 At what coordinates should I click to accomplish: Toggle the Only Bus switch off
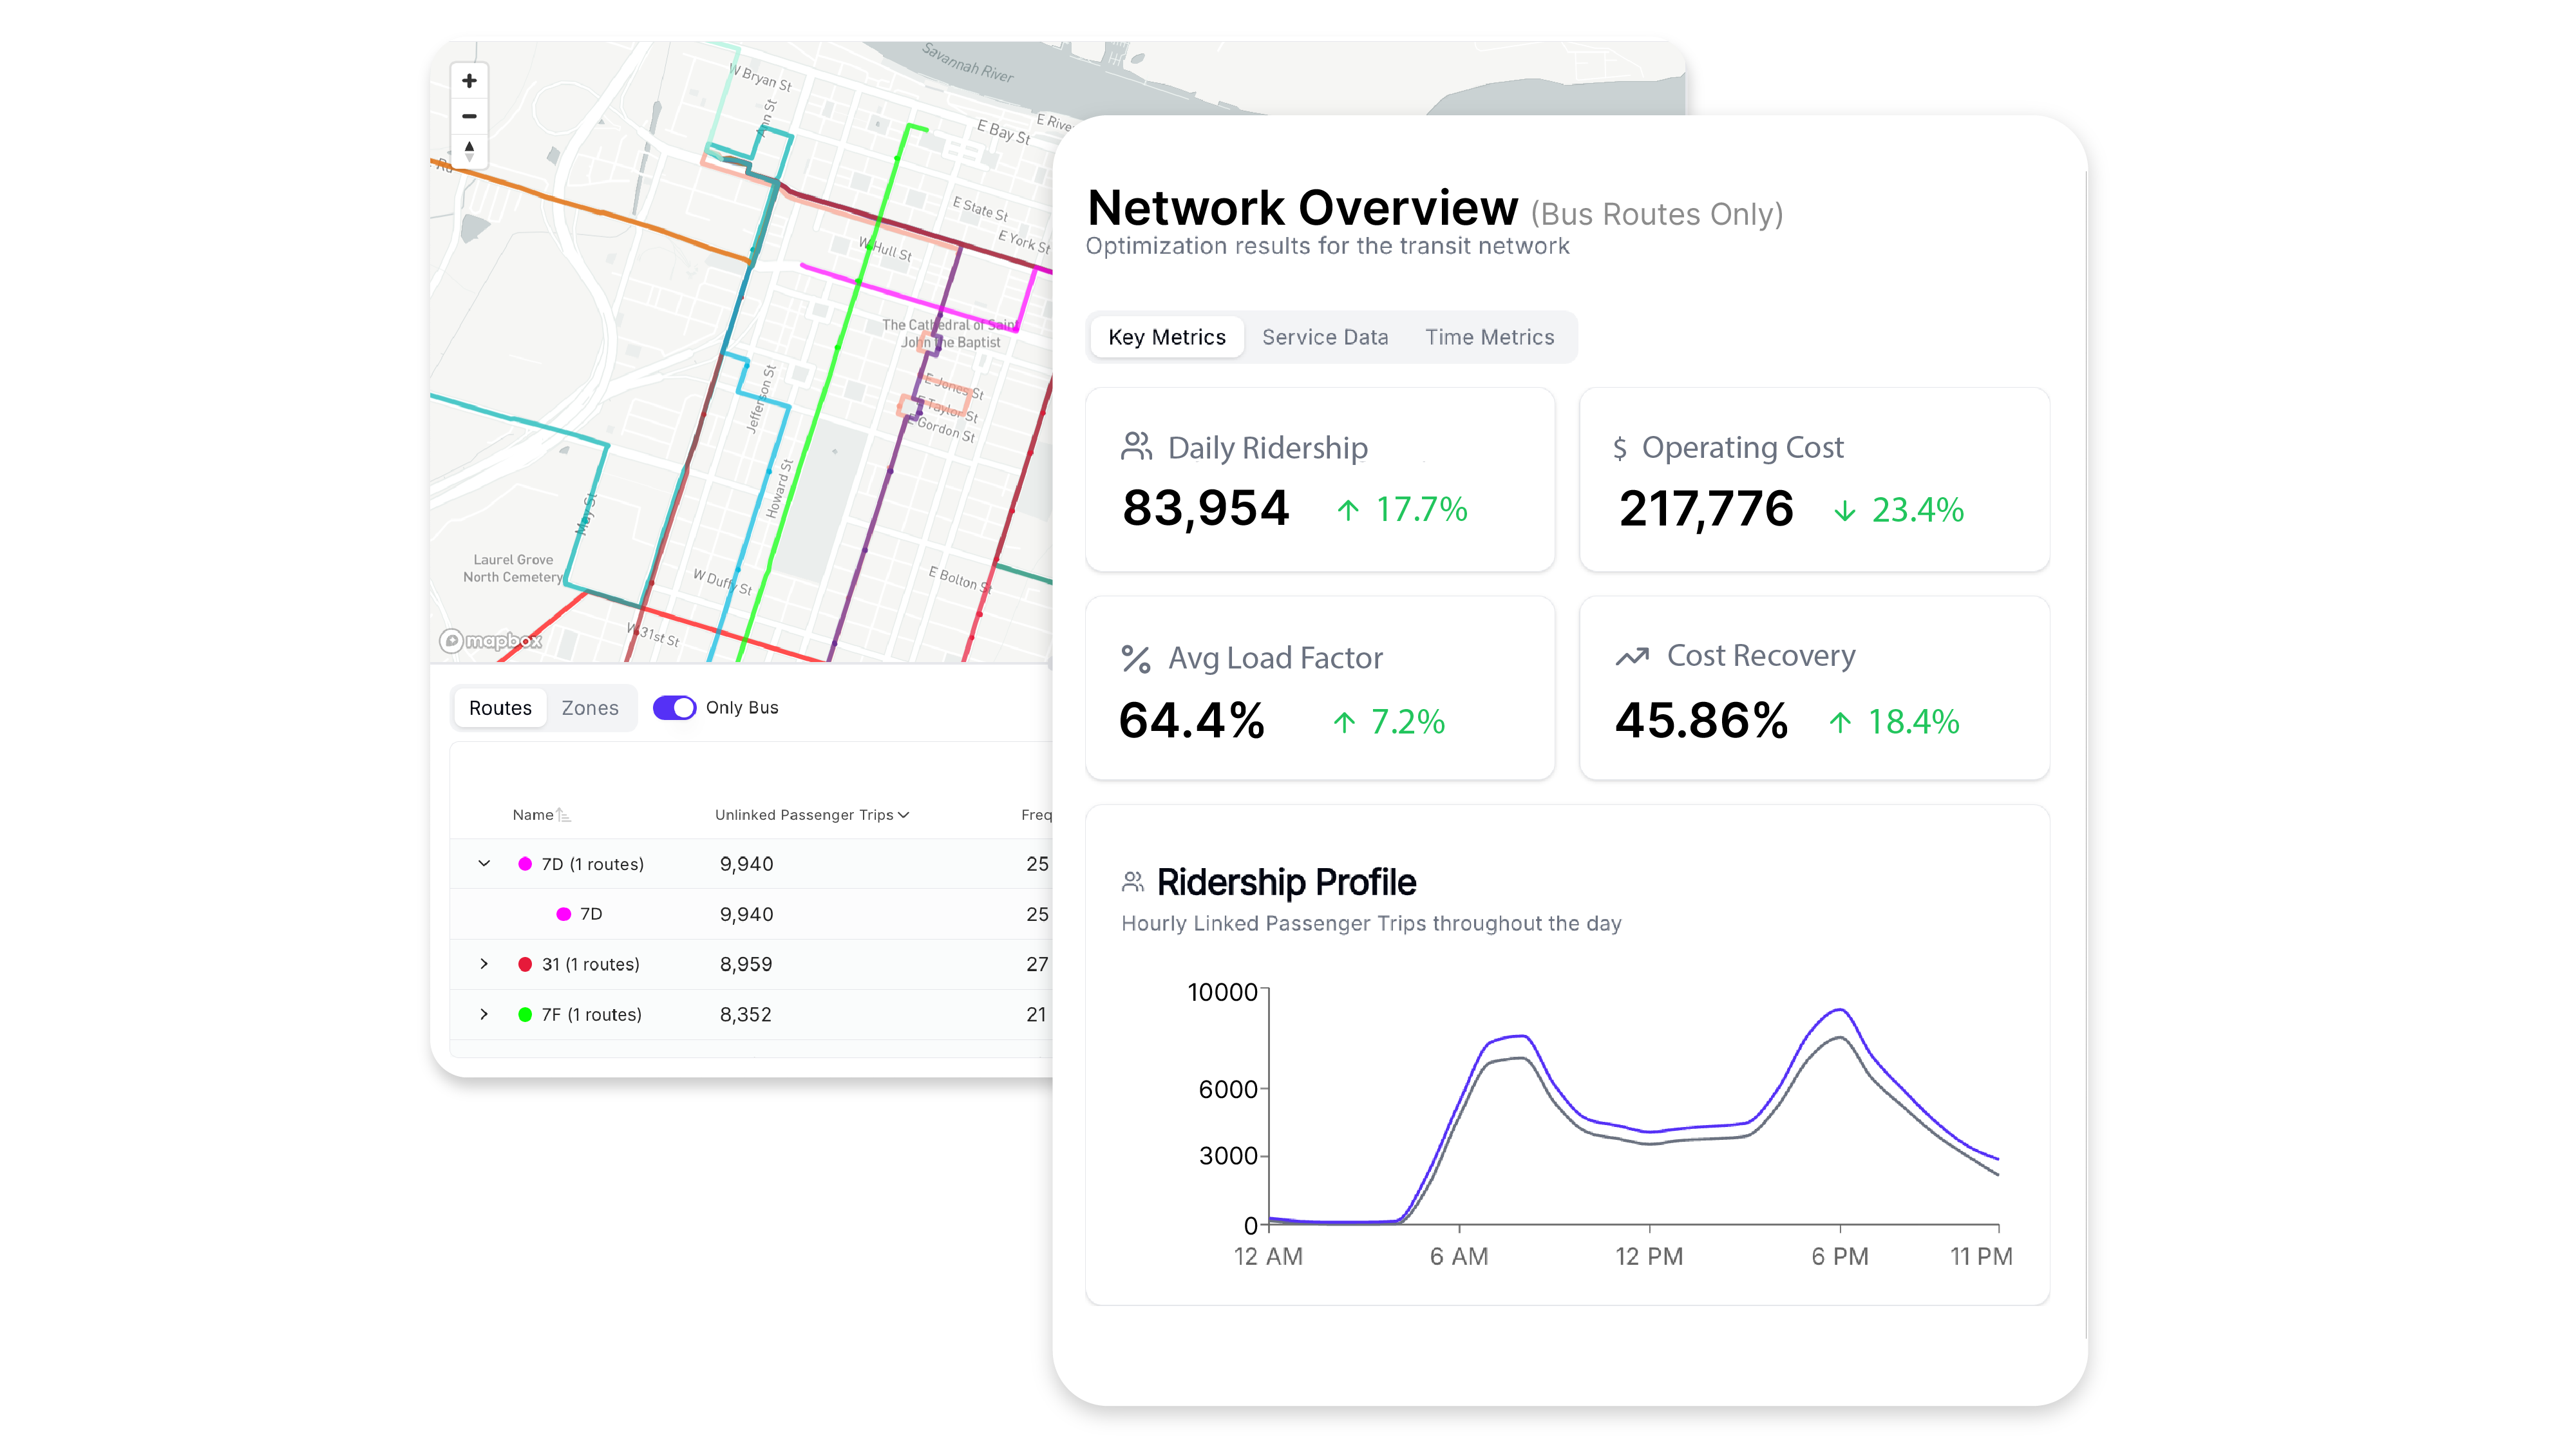[674, 708]
